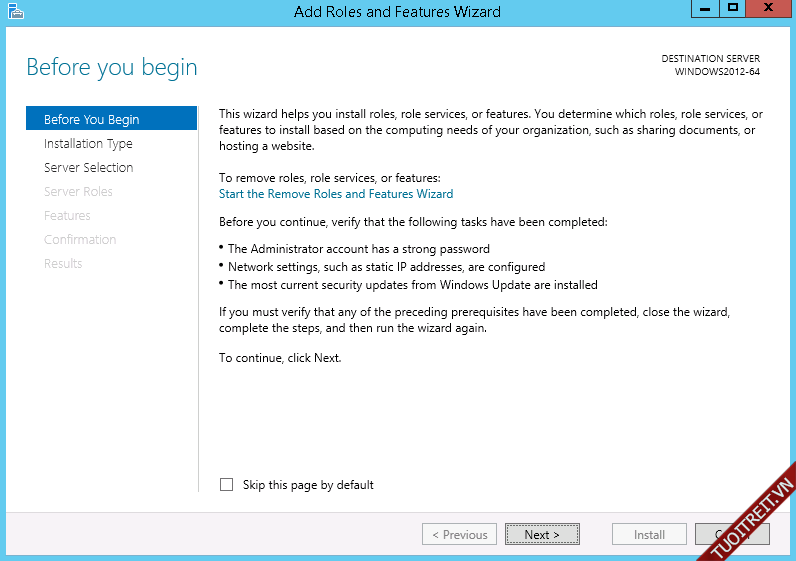Open the Start the Remove Roles and Features Wizard link
Image resolution: width=796 pixels, height=561 pixels.
pos(336,194)
